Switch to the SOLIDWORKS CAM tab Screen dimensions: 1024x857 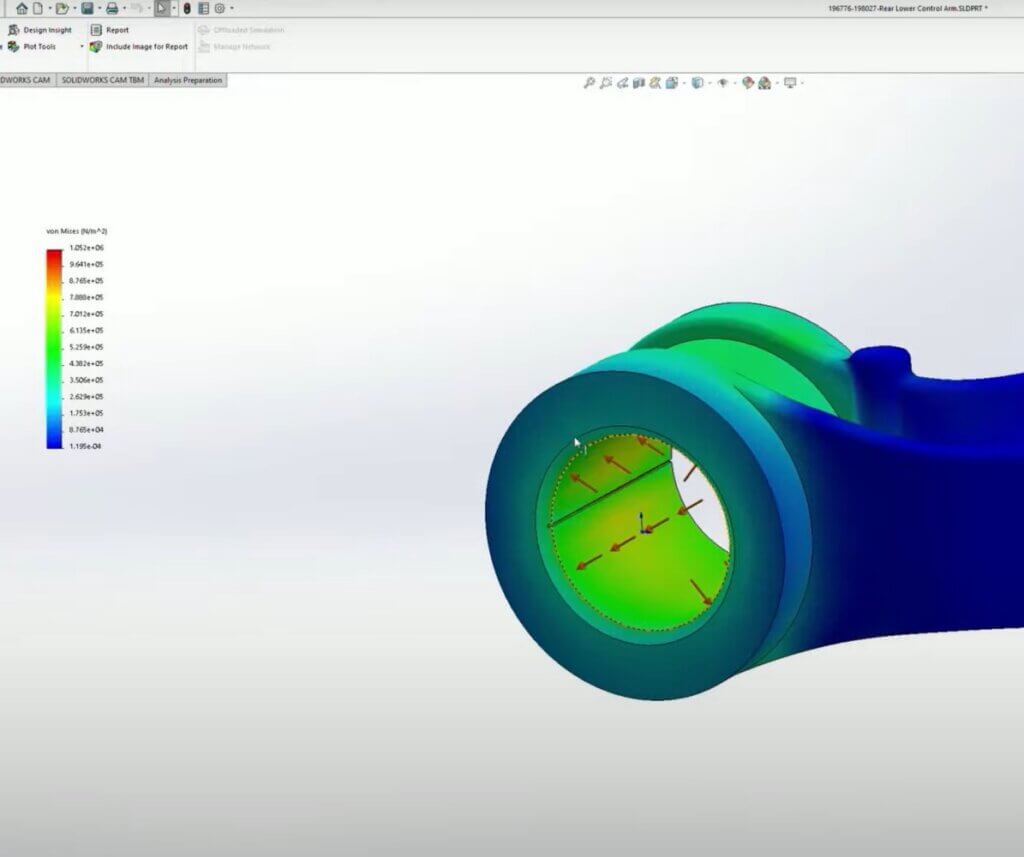27,80
